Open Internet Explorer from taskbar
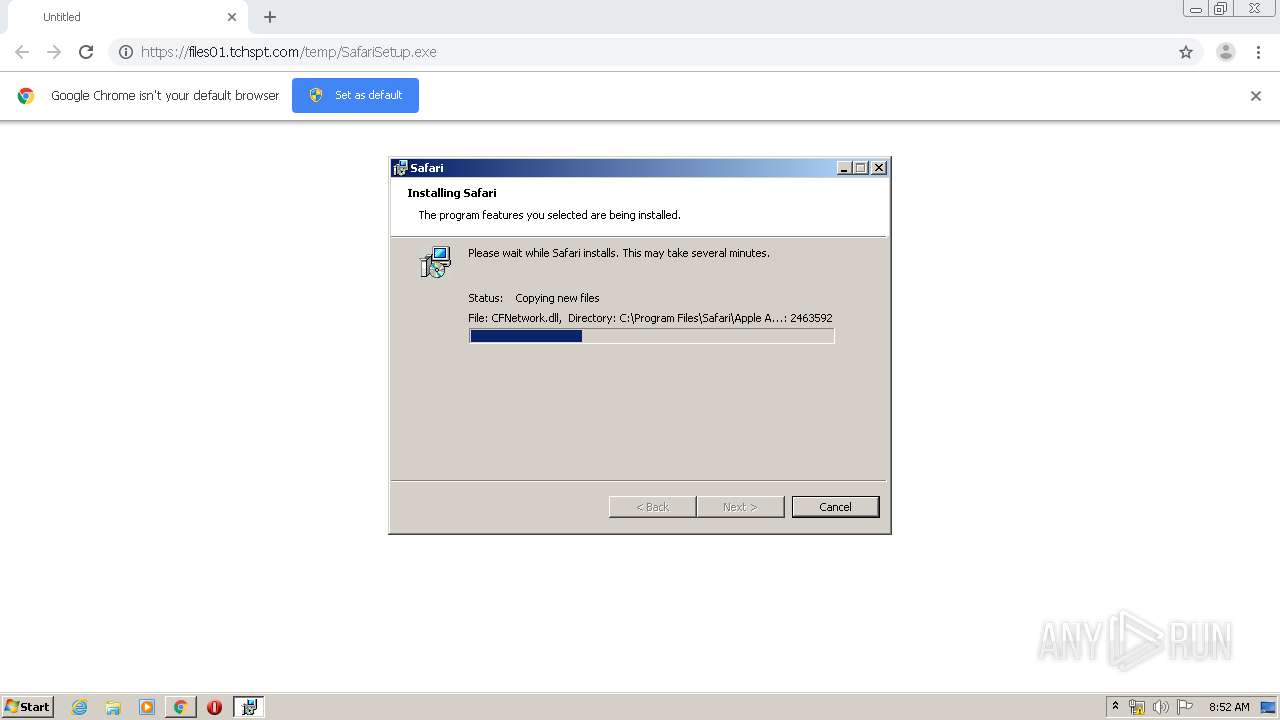1280x720 pixels. [80, 707]
